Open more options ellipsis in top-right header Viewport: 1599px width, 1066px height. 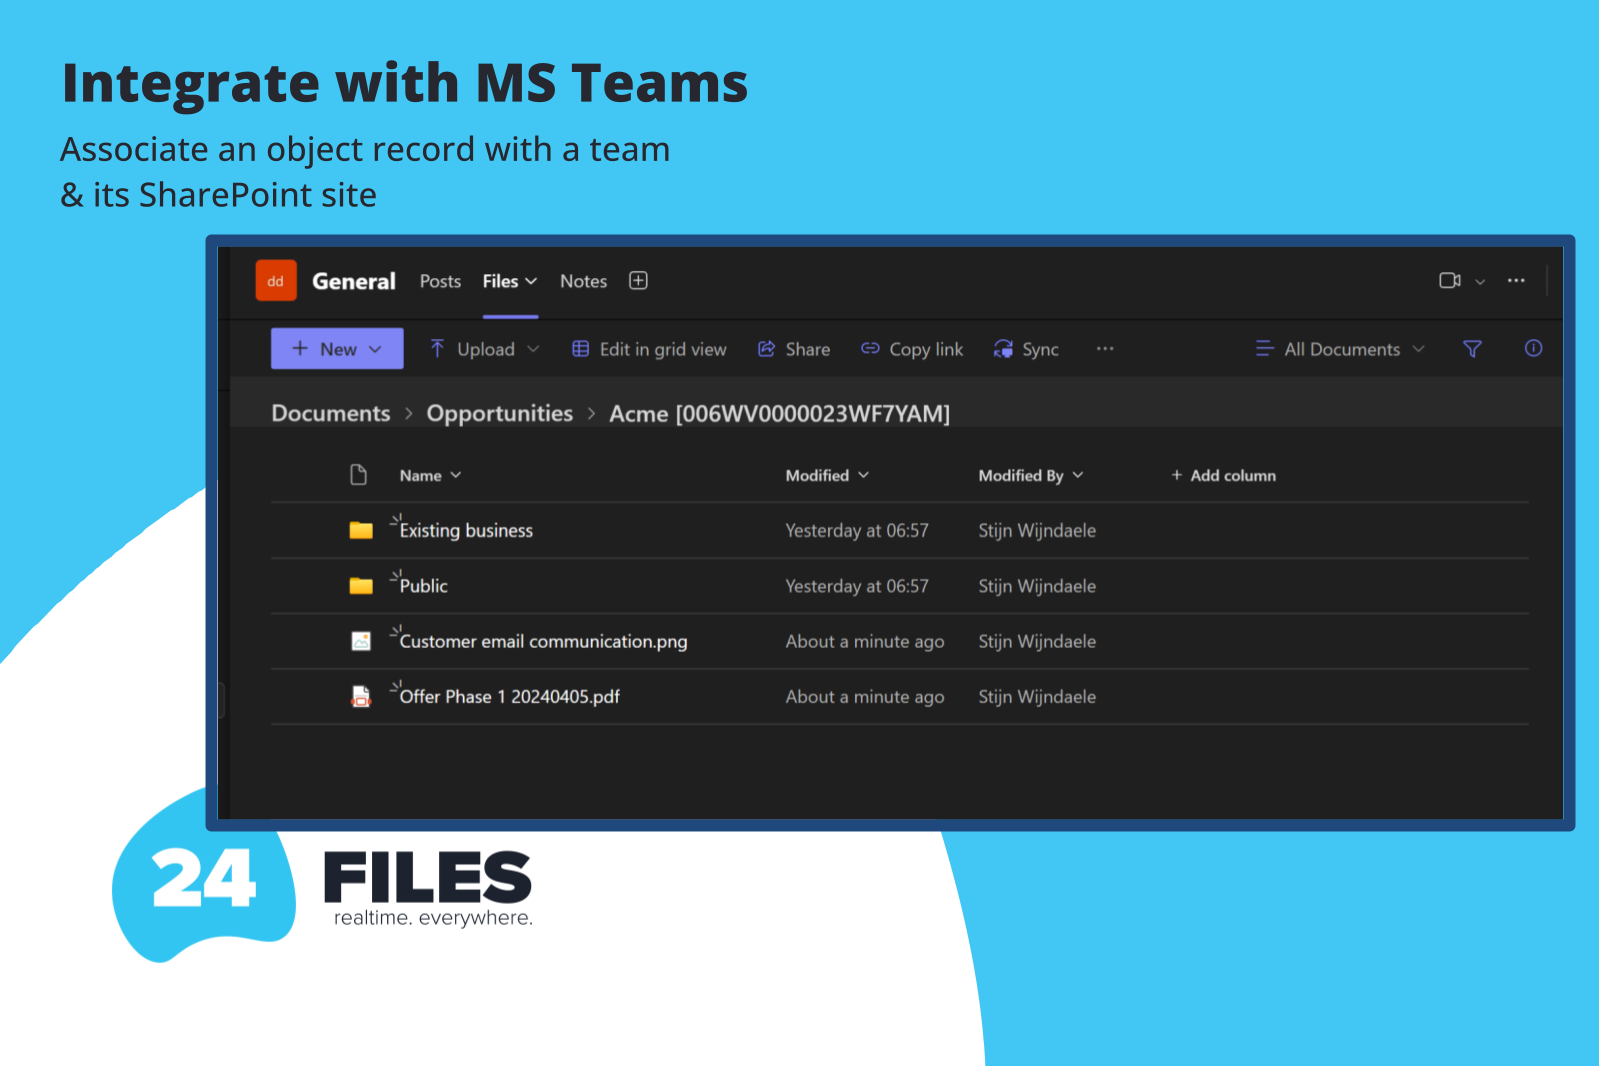pos(1516,281)
